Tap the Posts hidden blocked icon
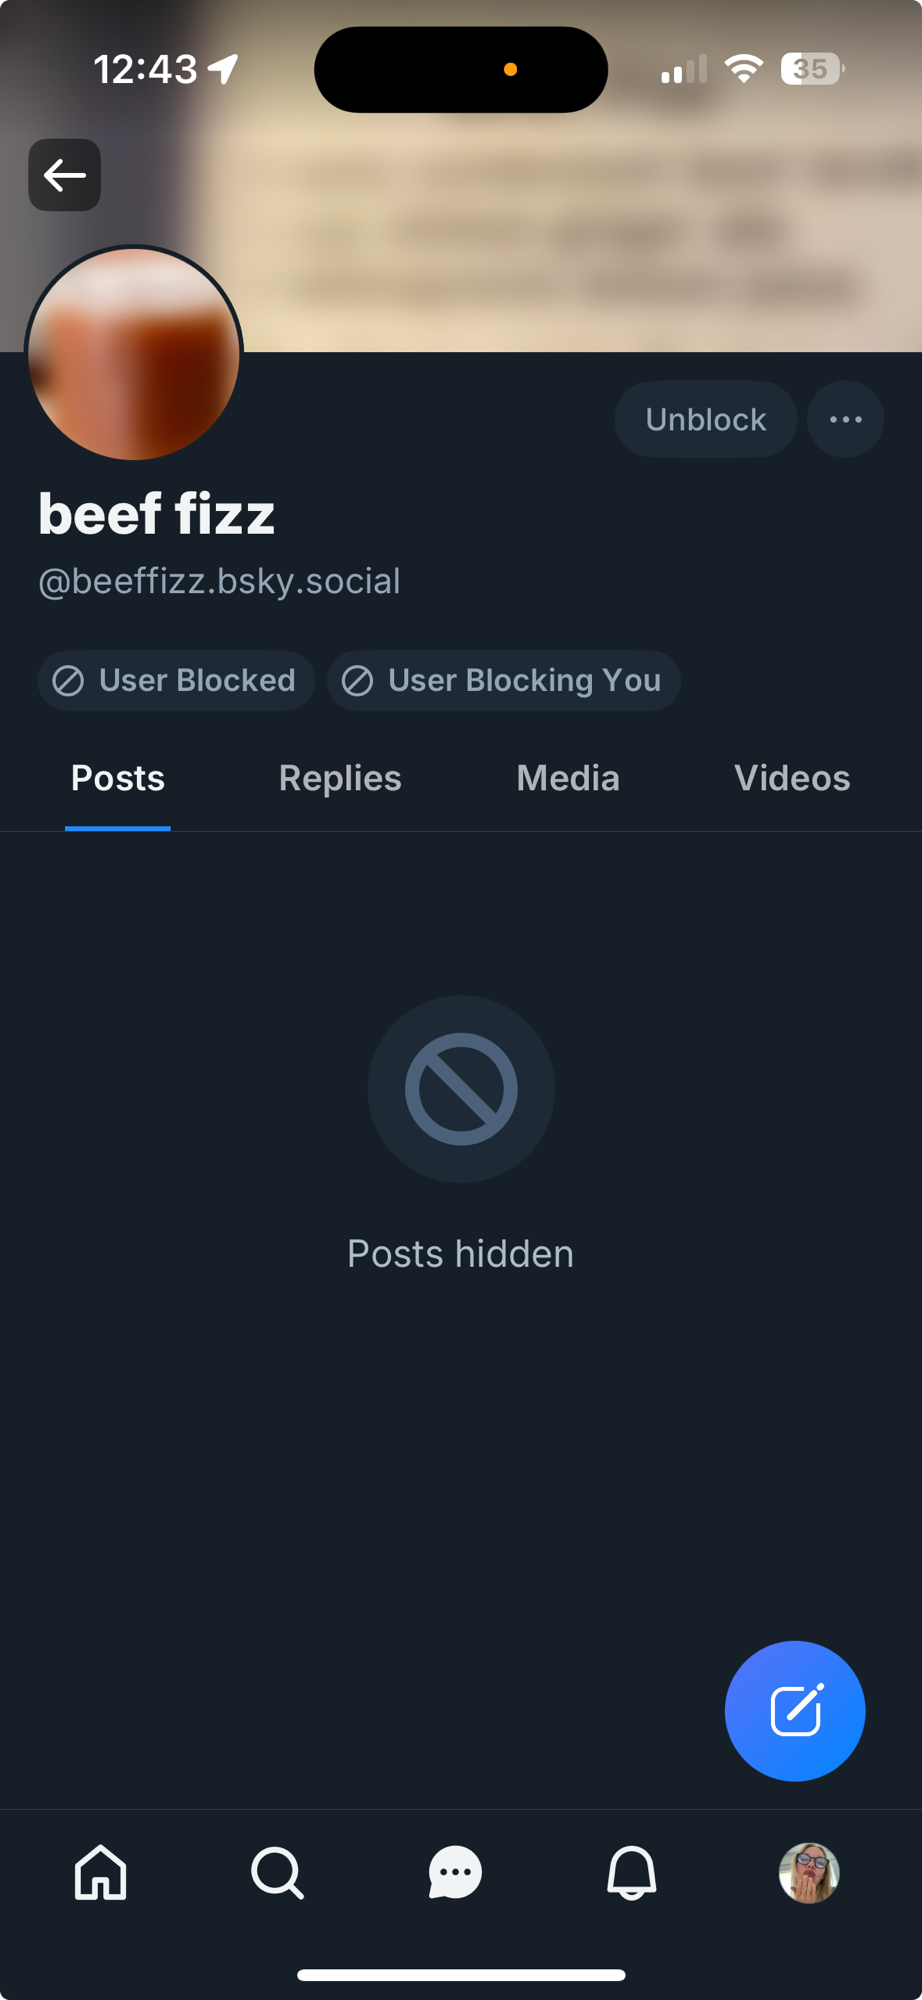Screen dimensions: 922x2000 [461, 1089]
